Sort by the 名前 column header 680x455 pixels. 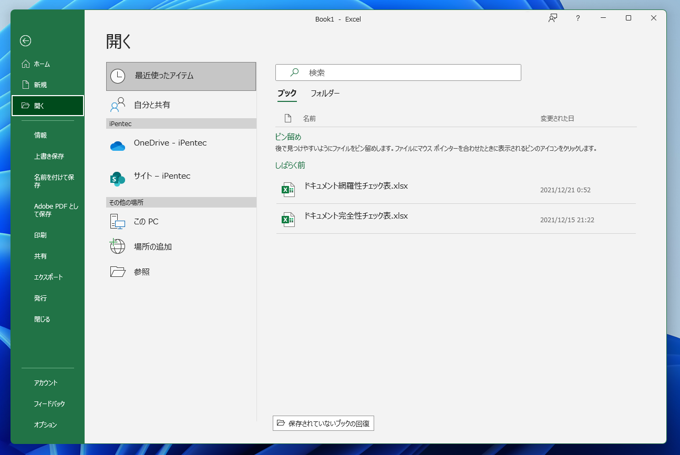coord(309,118)
